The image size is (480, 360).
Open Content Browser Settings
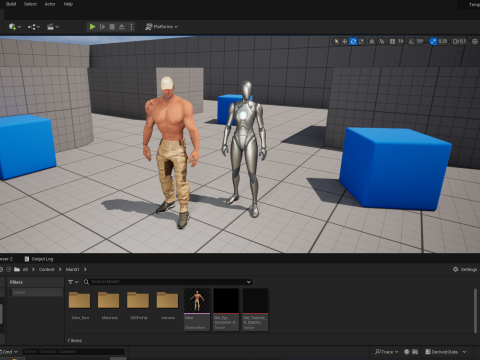[465, 269]
